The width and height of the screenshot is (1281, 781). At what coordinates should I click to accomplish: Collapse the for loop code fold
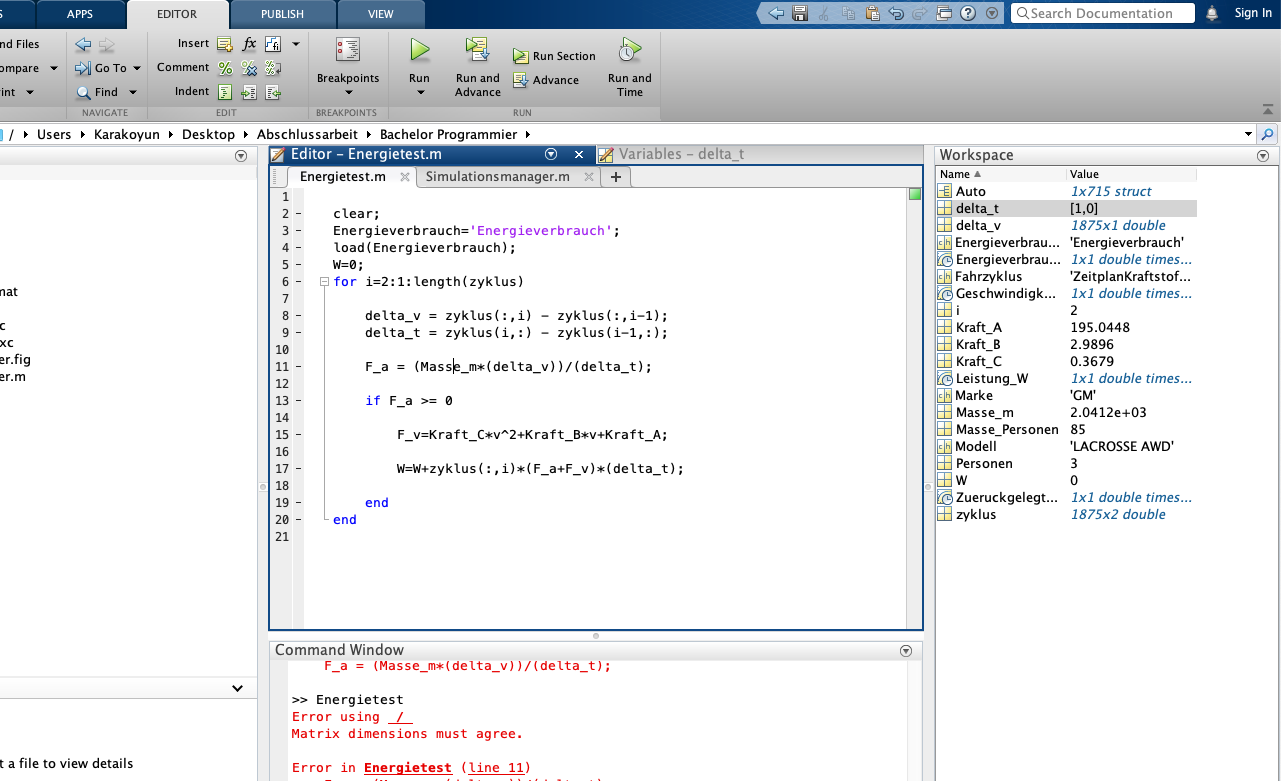(323, 282)
